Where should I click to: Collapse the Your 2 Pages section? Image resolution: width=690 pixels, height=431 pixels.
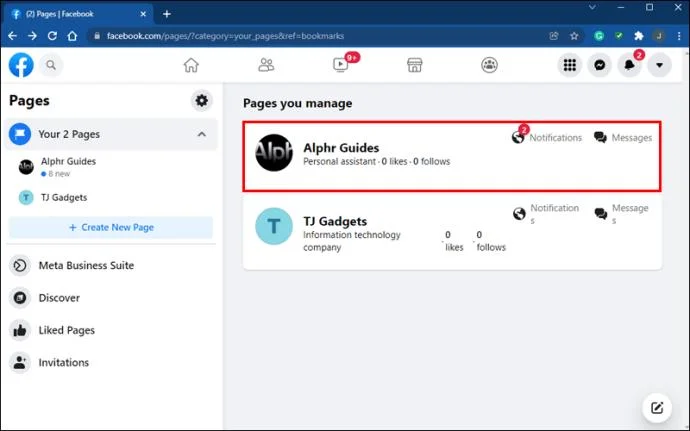click(202, 134)
